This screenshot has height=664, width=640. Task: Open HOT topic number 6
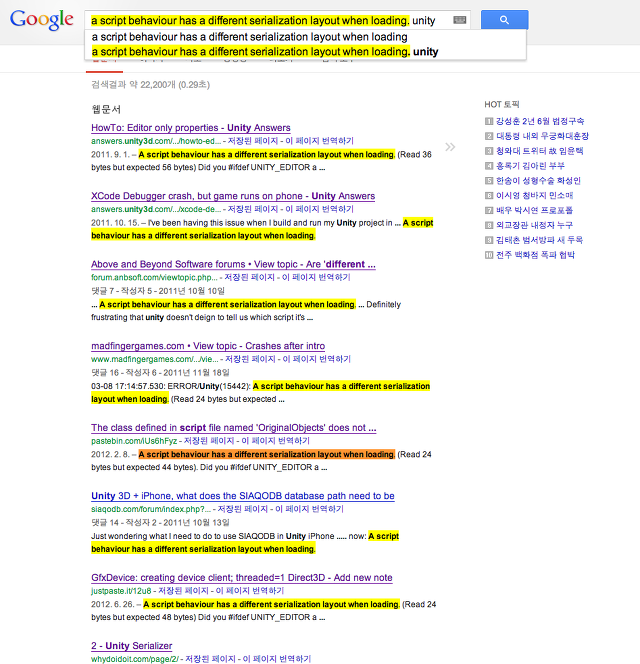pos(535,196)
